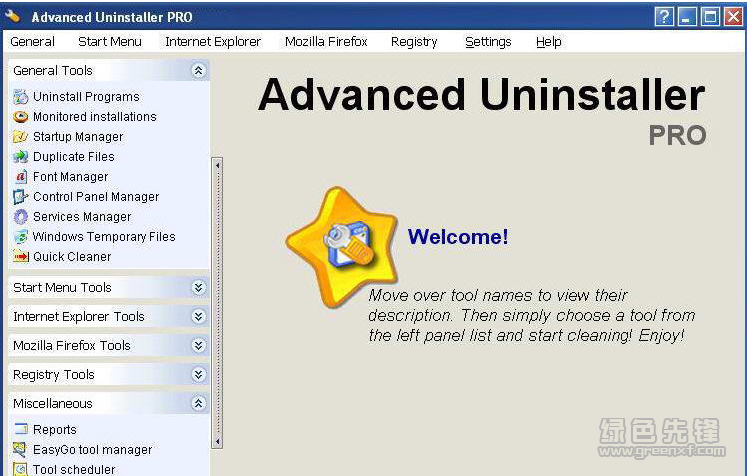Collapse the Miscellaneous section
Image resolution: width=747 pixels, height=476 pixels.
198,404
